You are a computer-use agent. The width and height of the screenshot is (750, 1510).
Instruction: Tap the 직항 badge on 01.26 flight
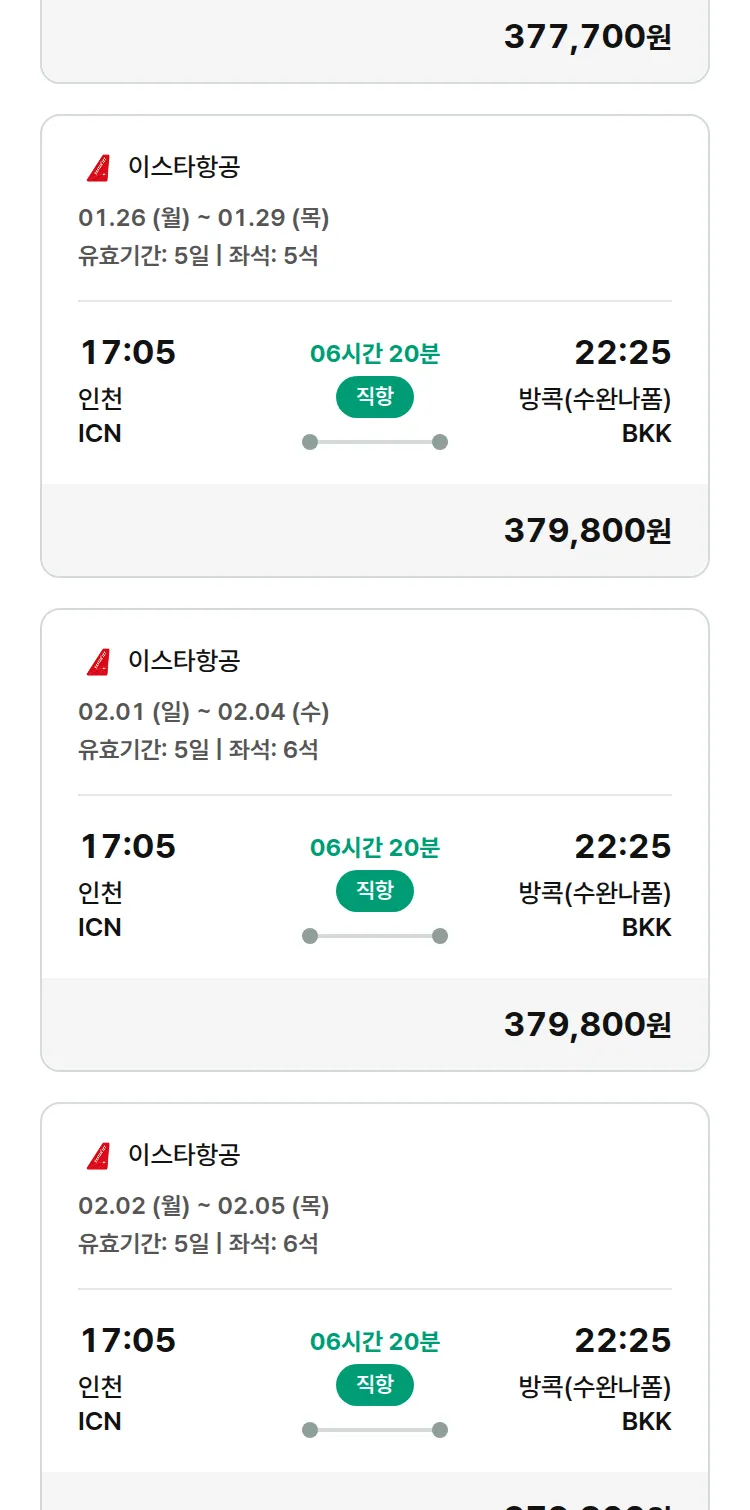374,397
